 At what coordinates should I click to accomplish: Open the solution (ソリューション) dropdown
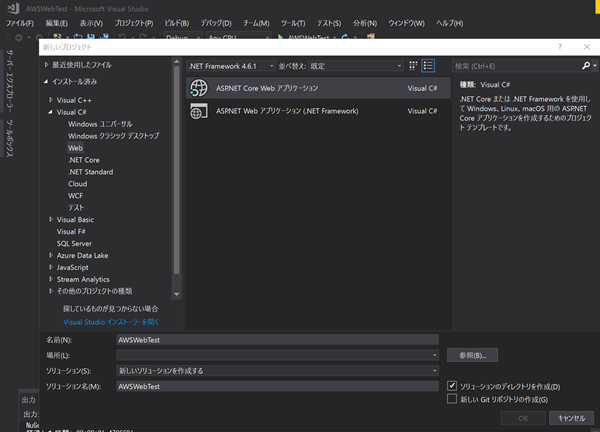coord(277,370)
